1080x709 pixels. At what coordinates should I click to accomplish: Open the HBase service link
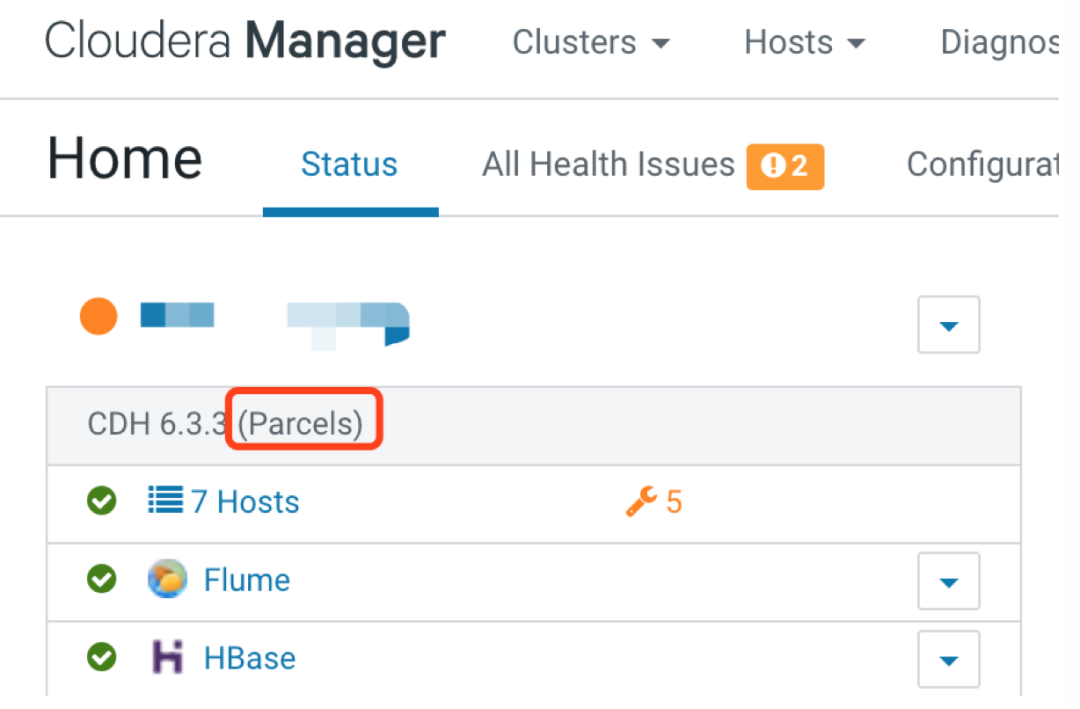[x=250, y=658]
